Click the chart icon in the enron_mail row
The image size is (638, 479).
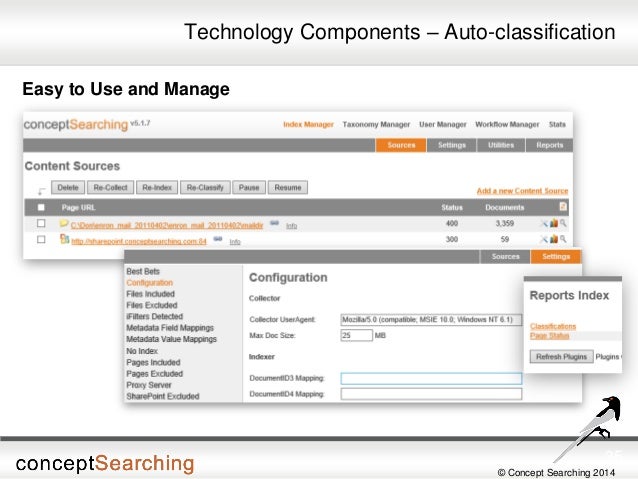click(x=554, y=223)
